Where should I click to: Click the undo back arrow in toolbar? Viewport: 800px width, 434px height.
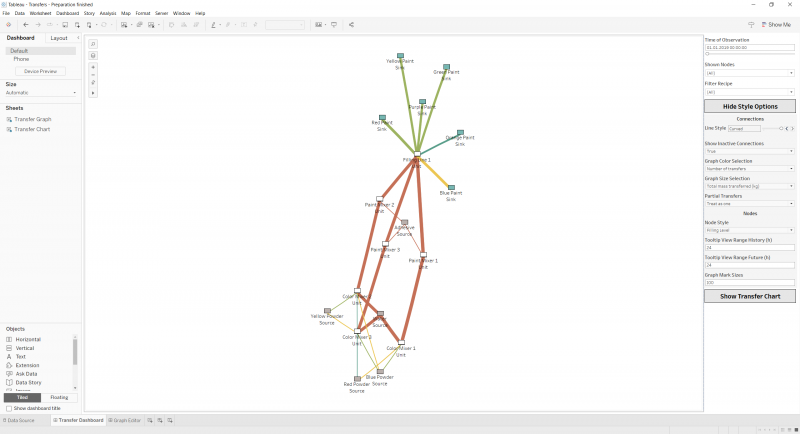pyautogui.click(x=26, y=24)
